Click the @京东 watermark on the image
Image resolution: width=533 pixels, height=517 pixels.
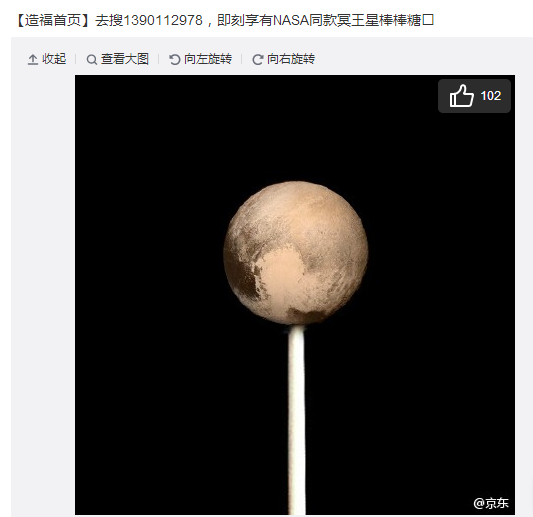point(491,503)
